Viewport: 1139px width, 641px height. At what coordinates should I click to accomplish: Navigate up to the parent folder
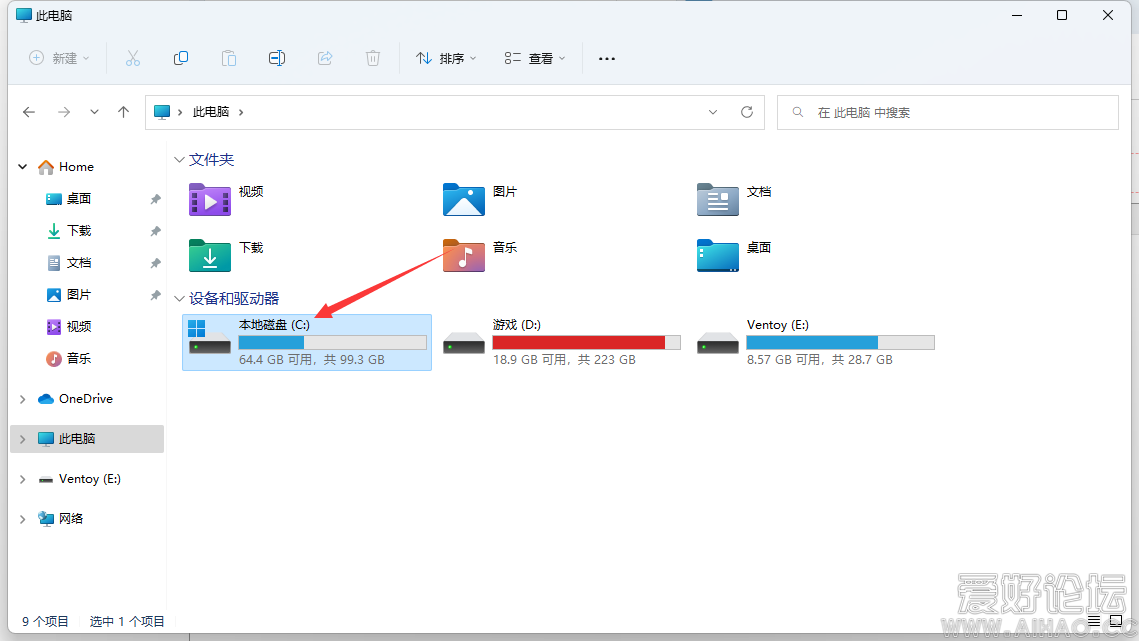tap(123, 112)
